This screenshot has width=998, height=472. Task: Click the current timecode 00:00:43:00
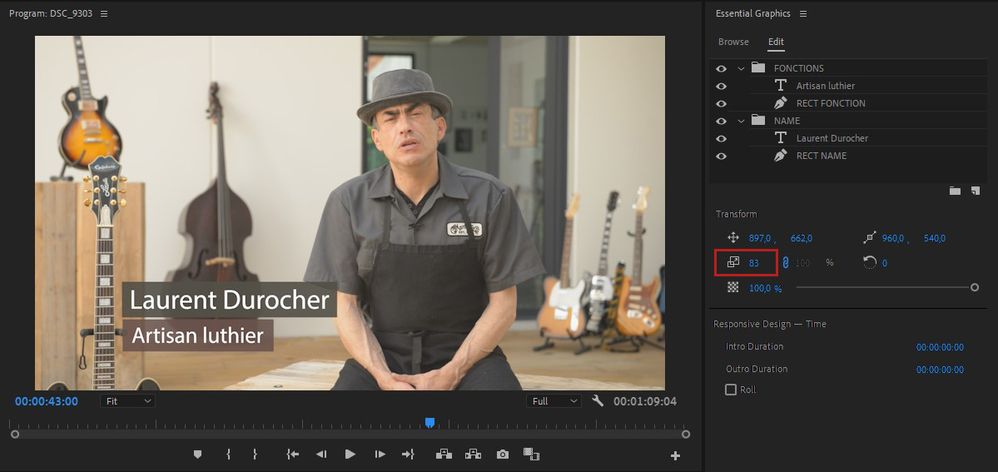pyautogui.click(x=46, y=401)
